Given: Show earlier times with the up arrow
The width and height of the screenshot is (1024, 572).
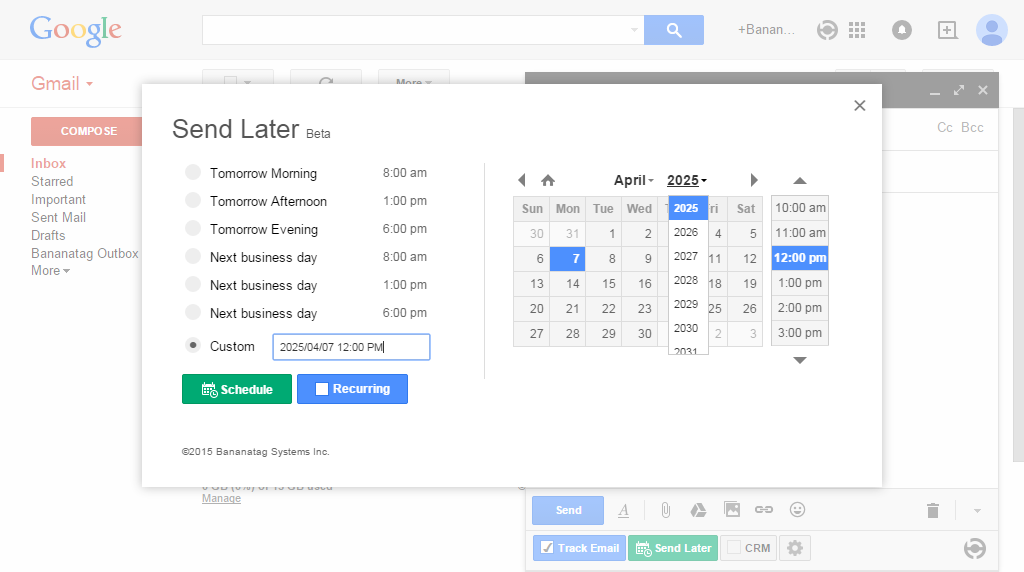Looking at the screenshot, I should tap(800, 181).
